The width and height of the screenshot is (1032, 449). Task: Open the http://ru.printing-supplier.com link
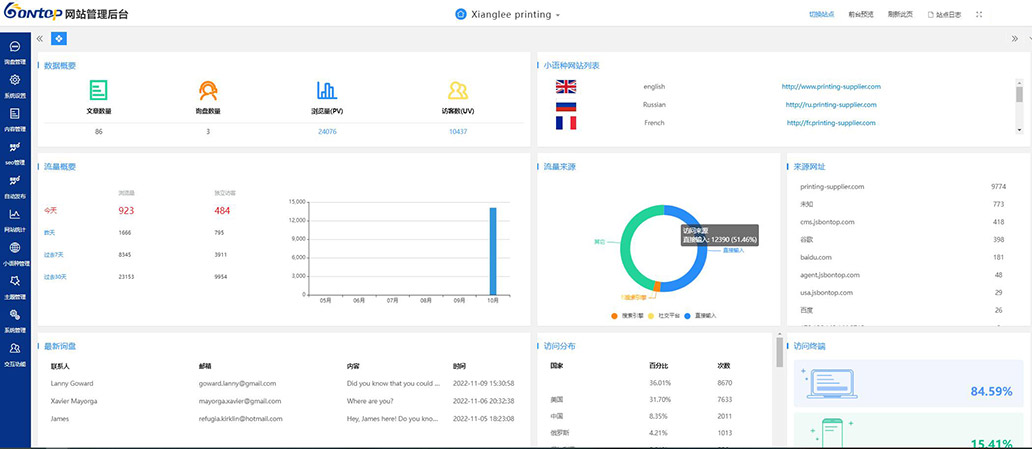point(829,104)
